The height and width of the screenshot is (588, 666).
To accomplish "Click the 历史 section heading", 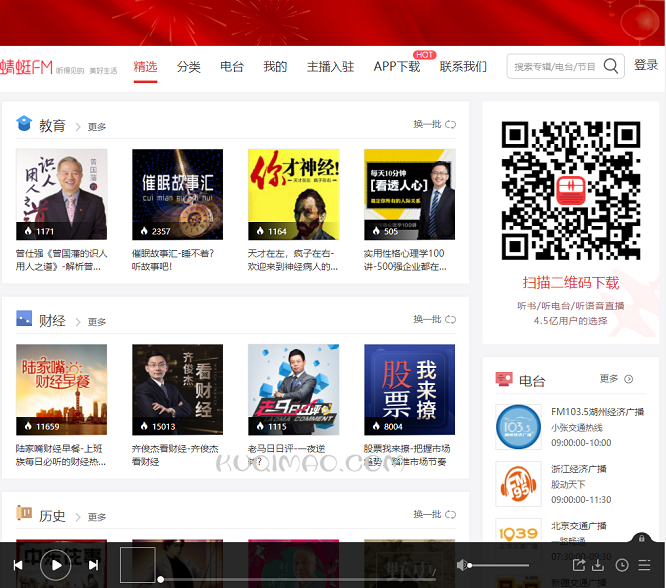I will point(52,516).
